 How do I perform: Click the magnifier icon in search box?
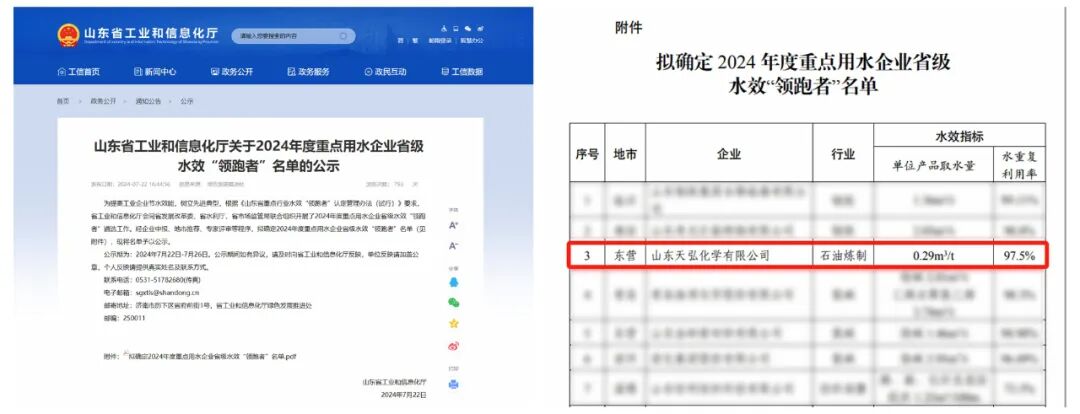(x=343, y=36)
